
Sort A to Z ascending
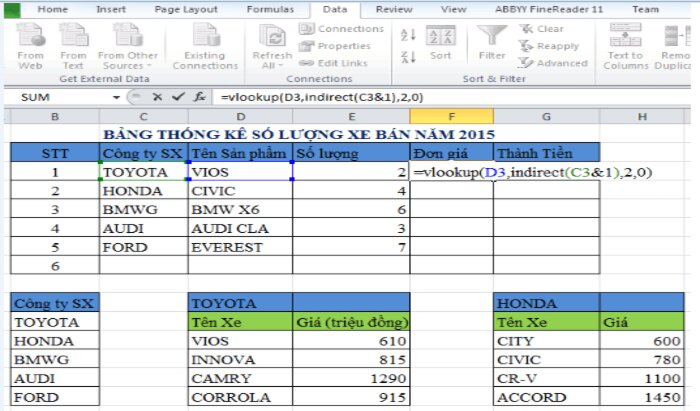point(408,34)
